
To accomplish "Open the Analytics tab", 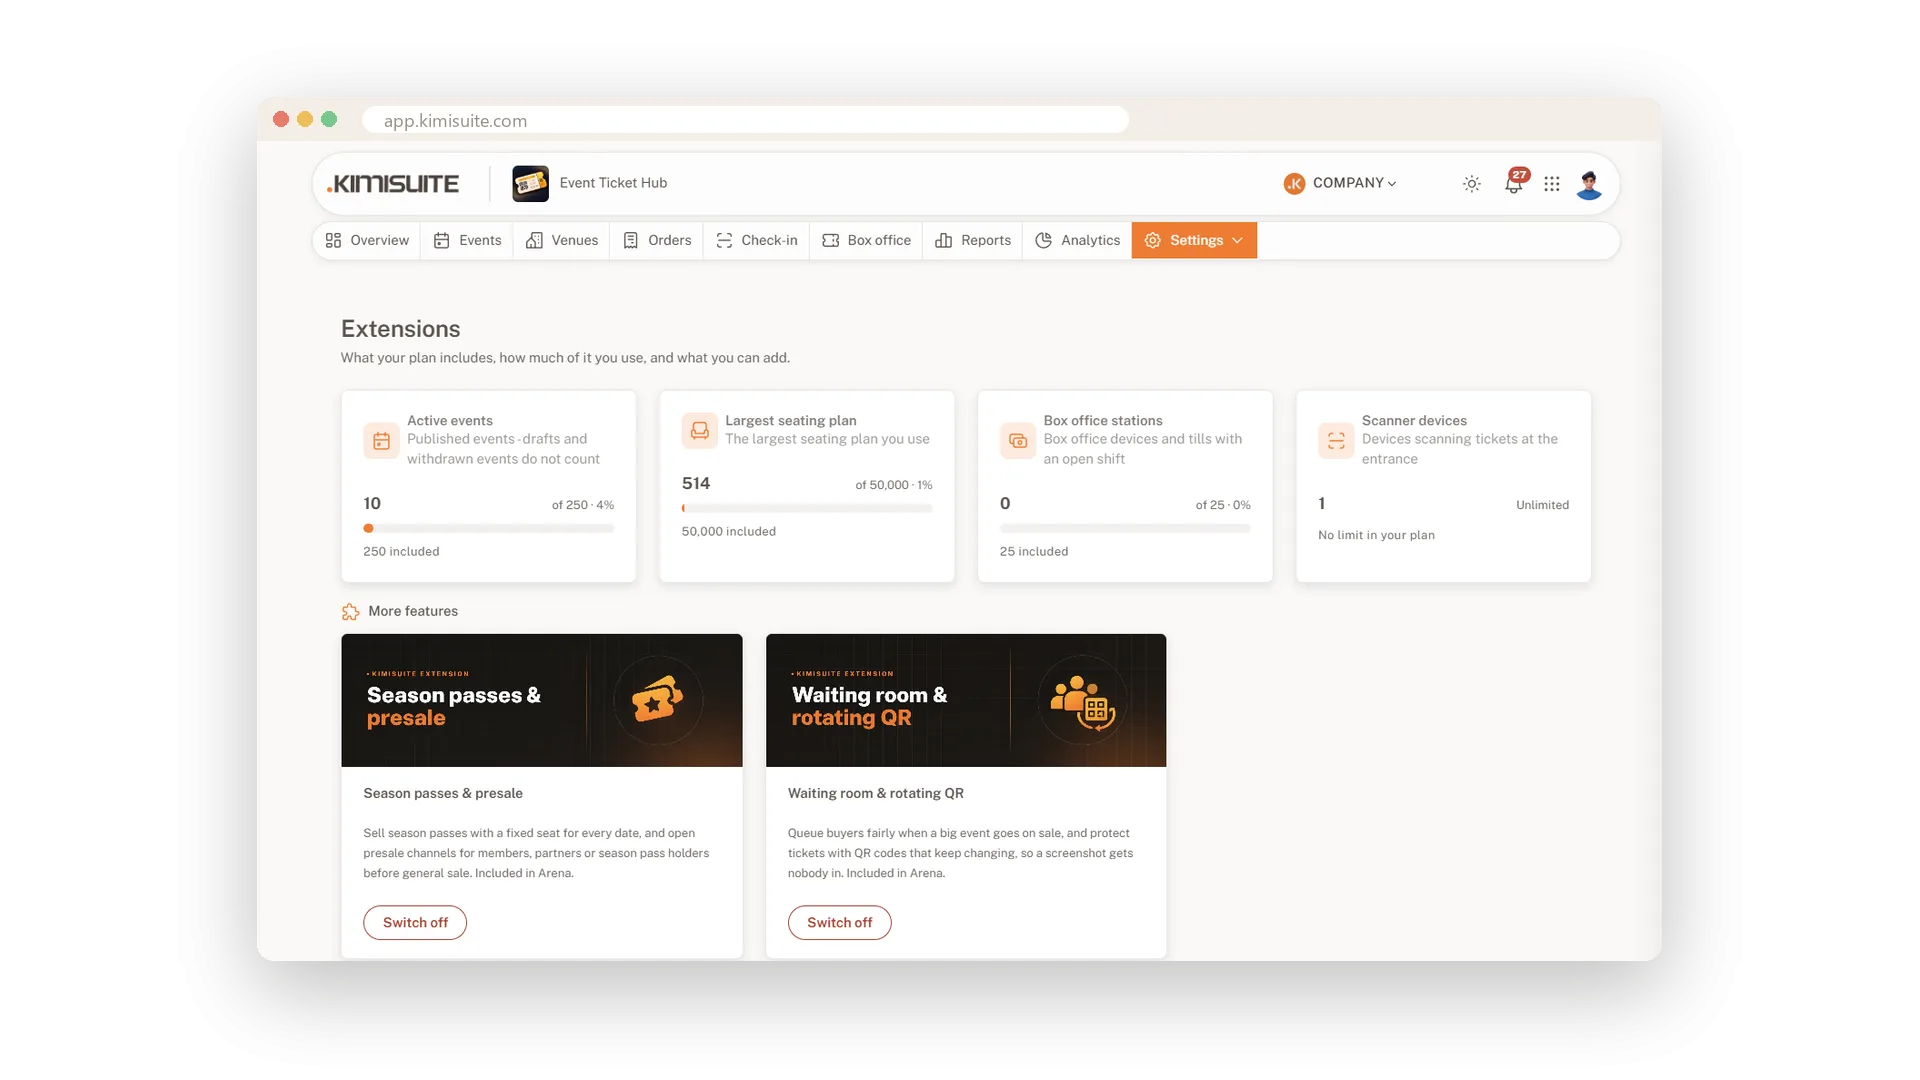I will [1078, 241].
